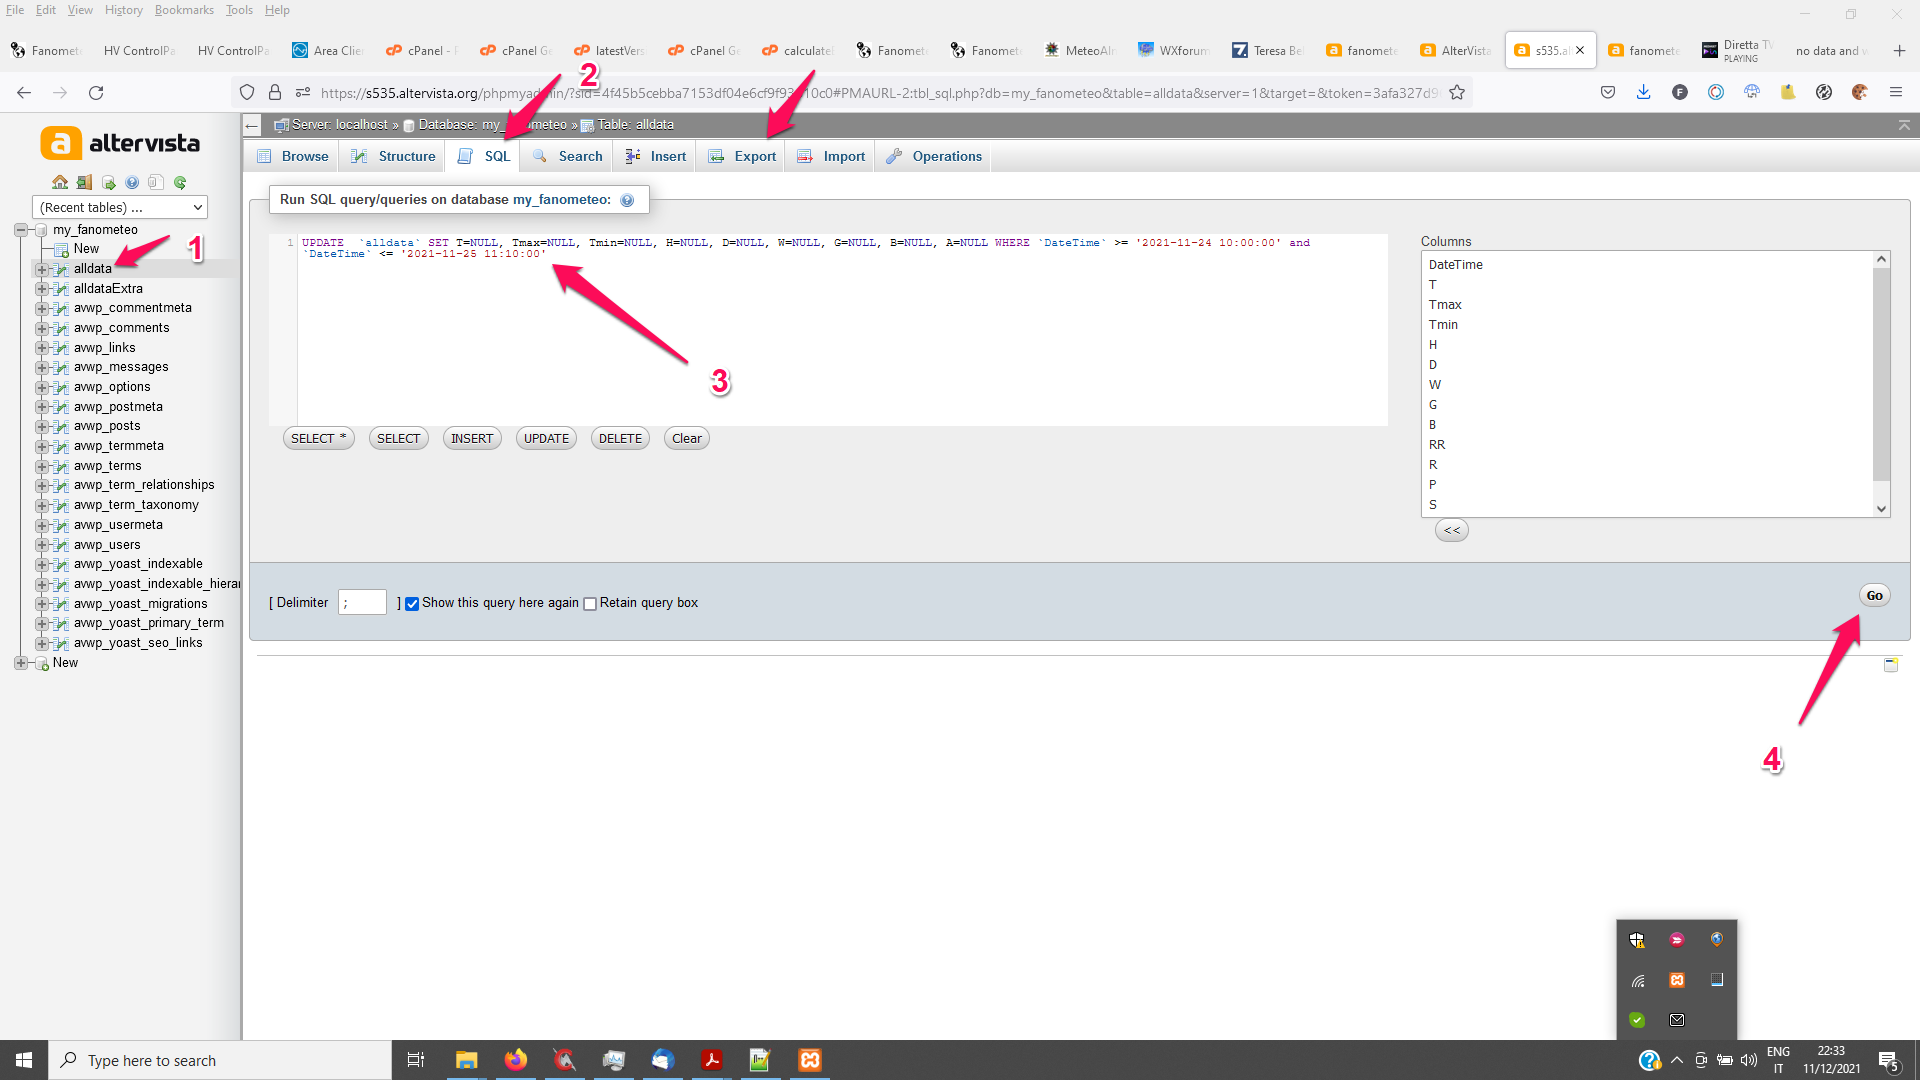
Task: Open the XAMPP taskbar icon
Action: point(810,1060)
